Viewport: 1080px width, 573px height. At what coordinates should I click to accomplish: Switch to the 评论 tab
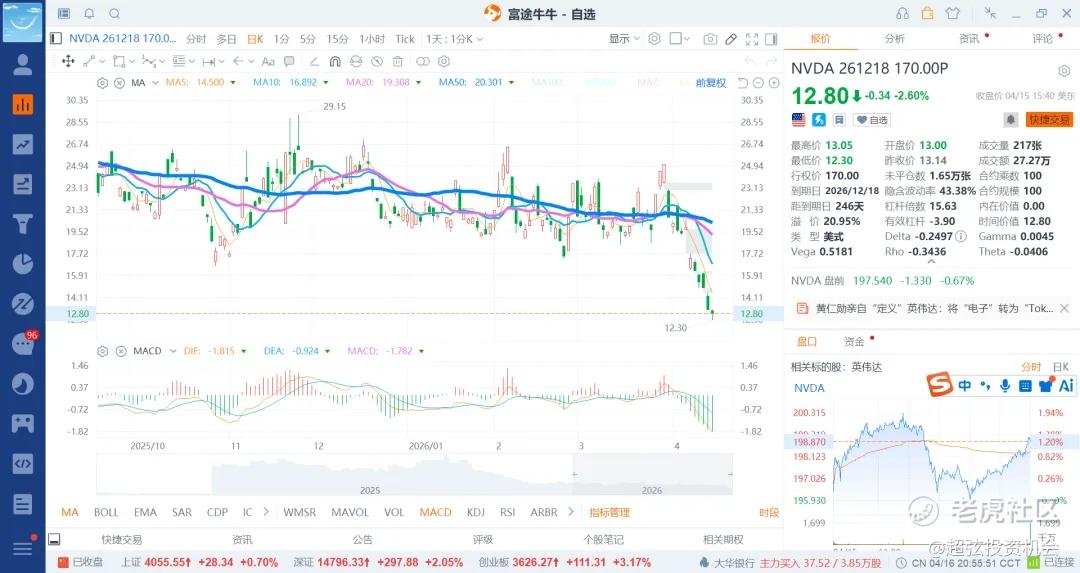tap(1043, 39)
